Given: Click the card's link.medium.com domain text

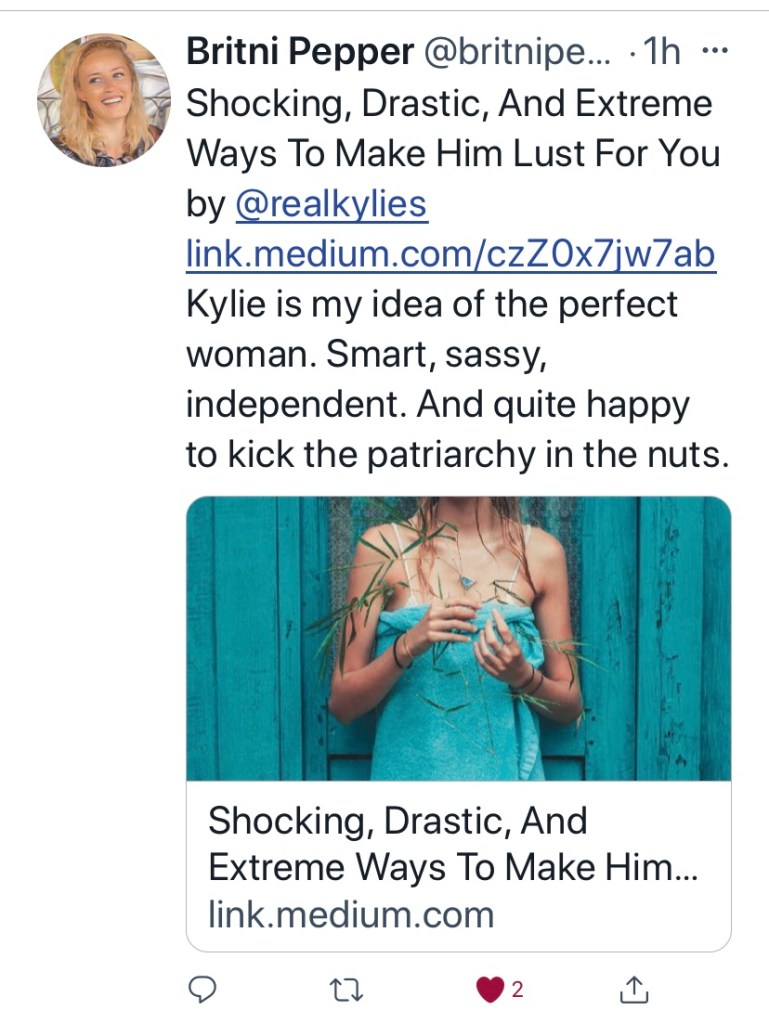Looking at the screenshot, I should [x=351, y=913].
